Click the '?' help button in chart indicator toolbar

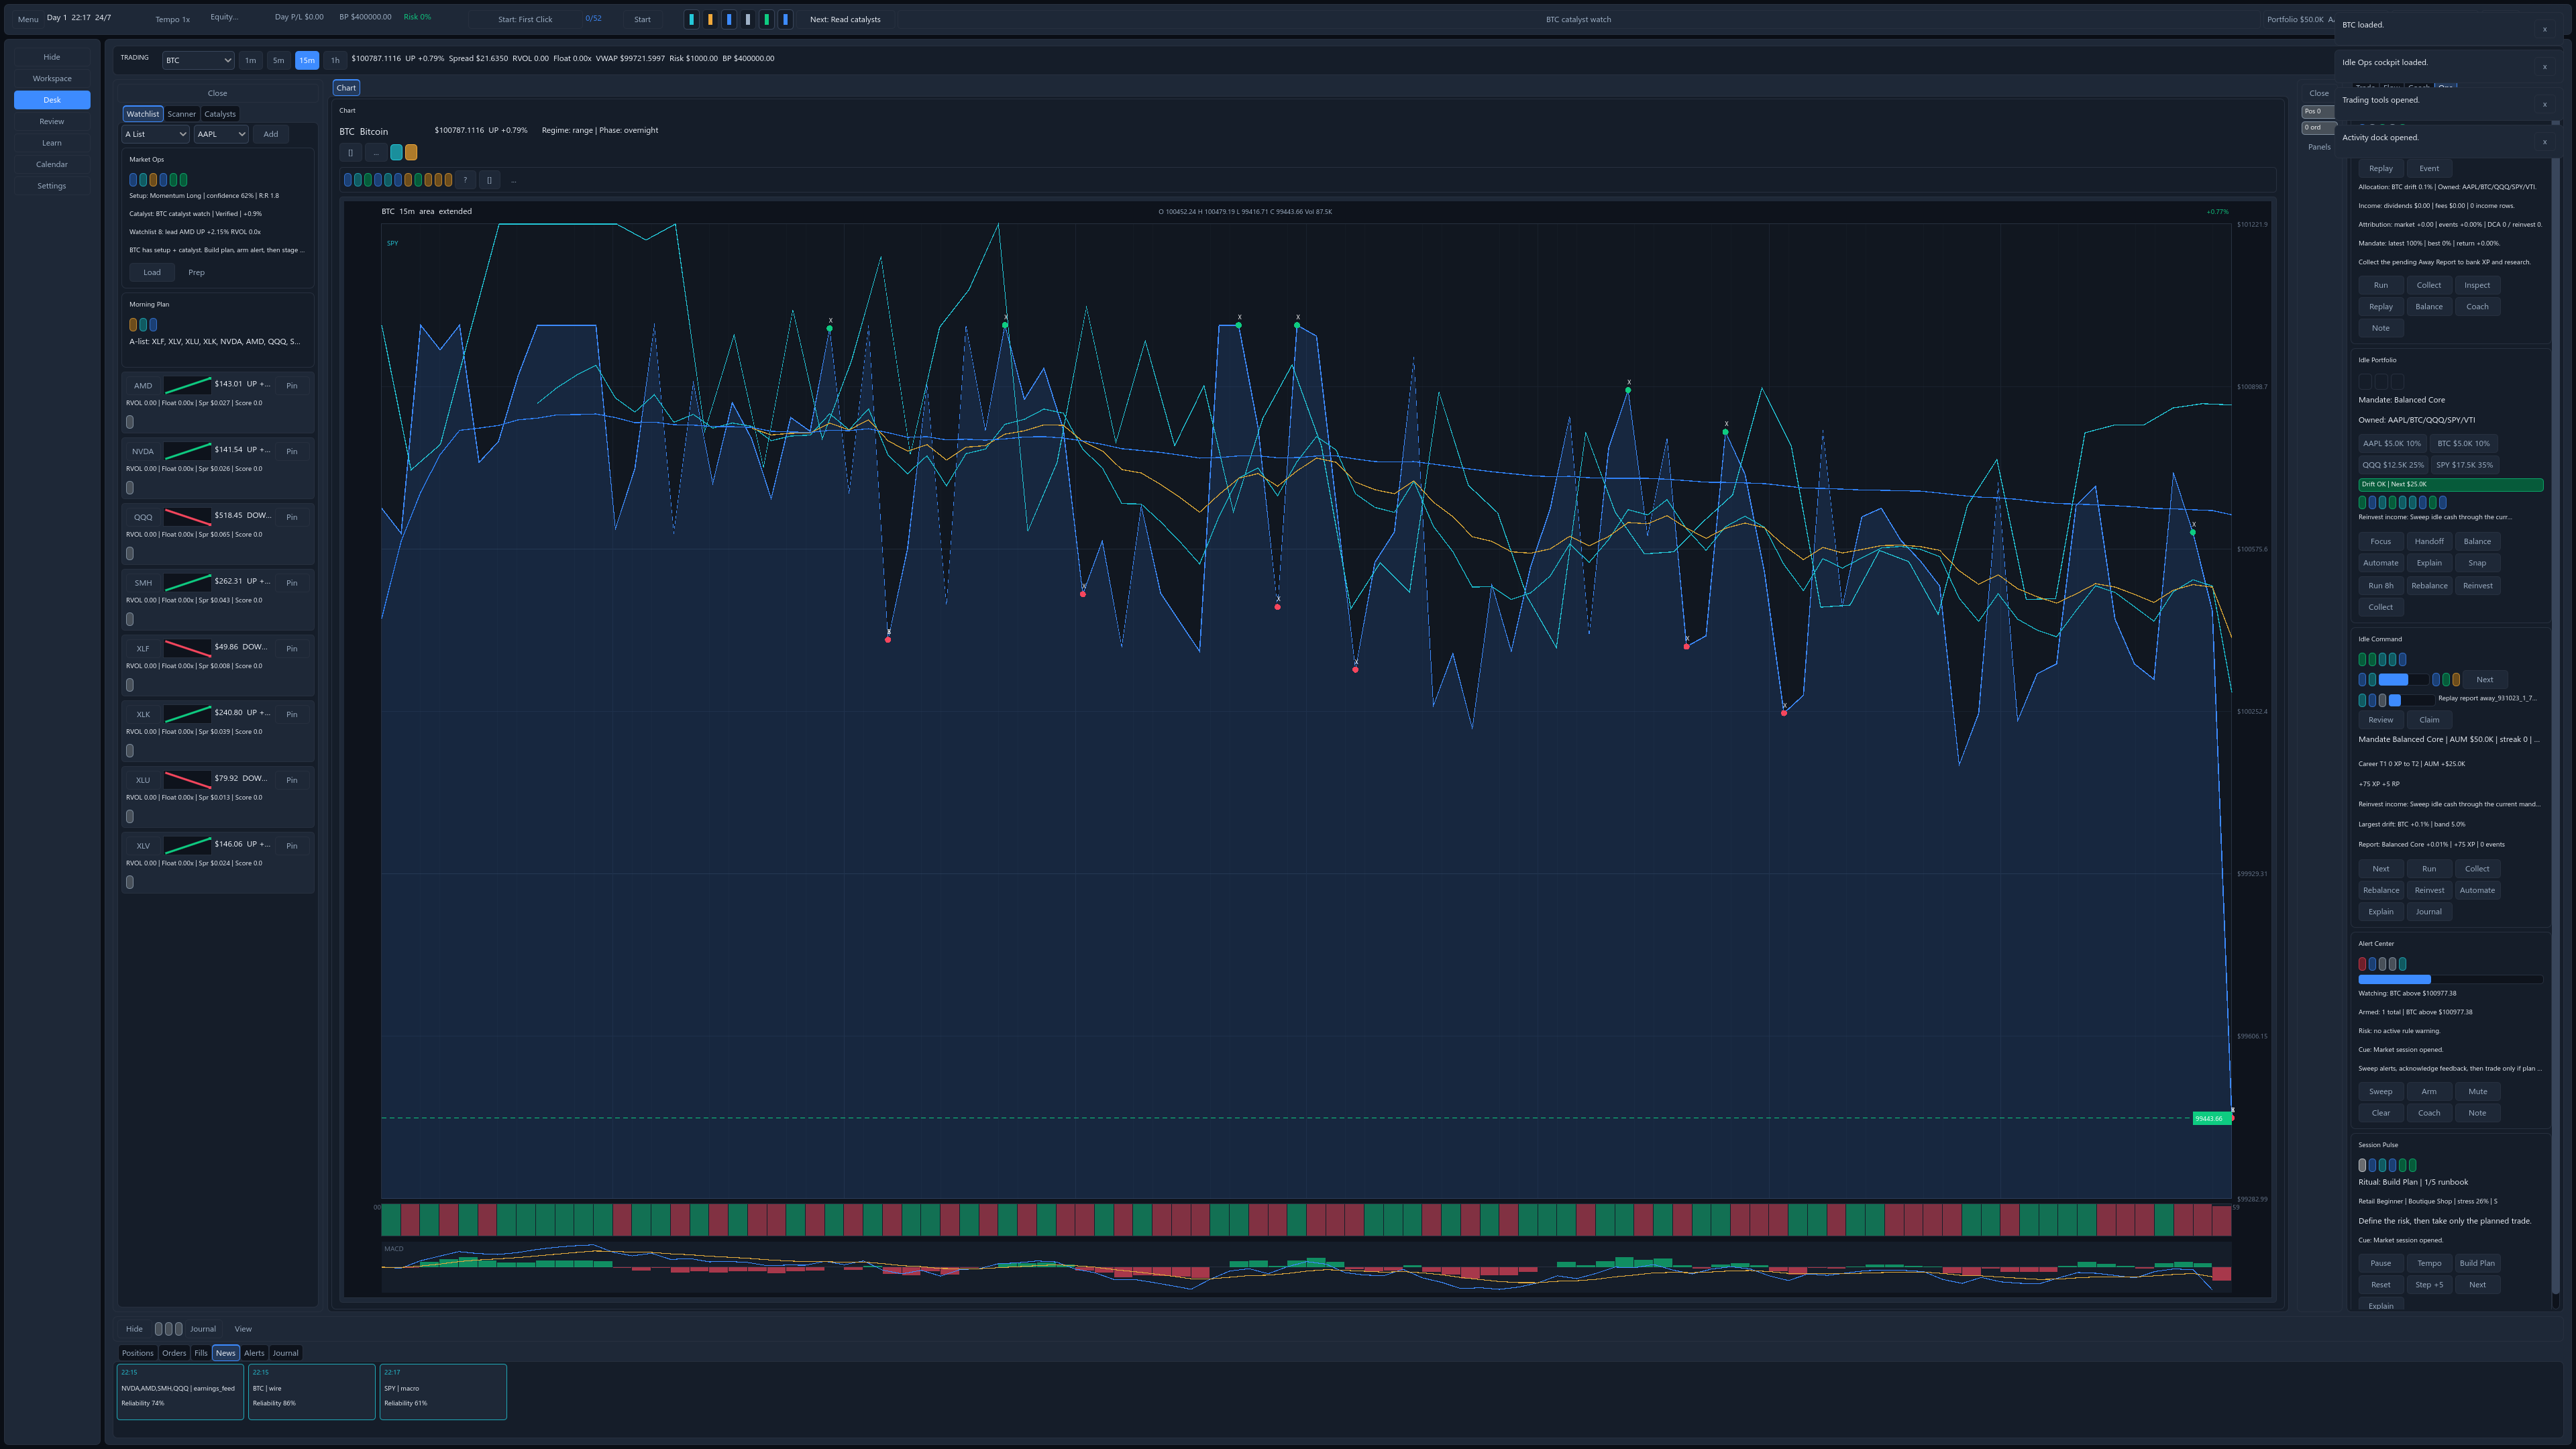point(465,180)
